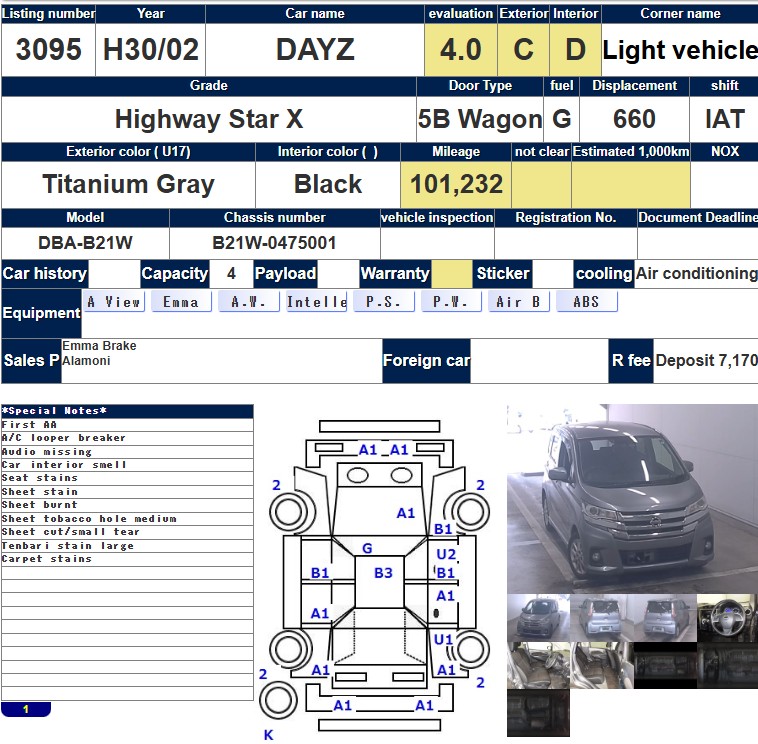Click the grade Highway Star X
758x744 pixels.
(x=209, y=119)
